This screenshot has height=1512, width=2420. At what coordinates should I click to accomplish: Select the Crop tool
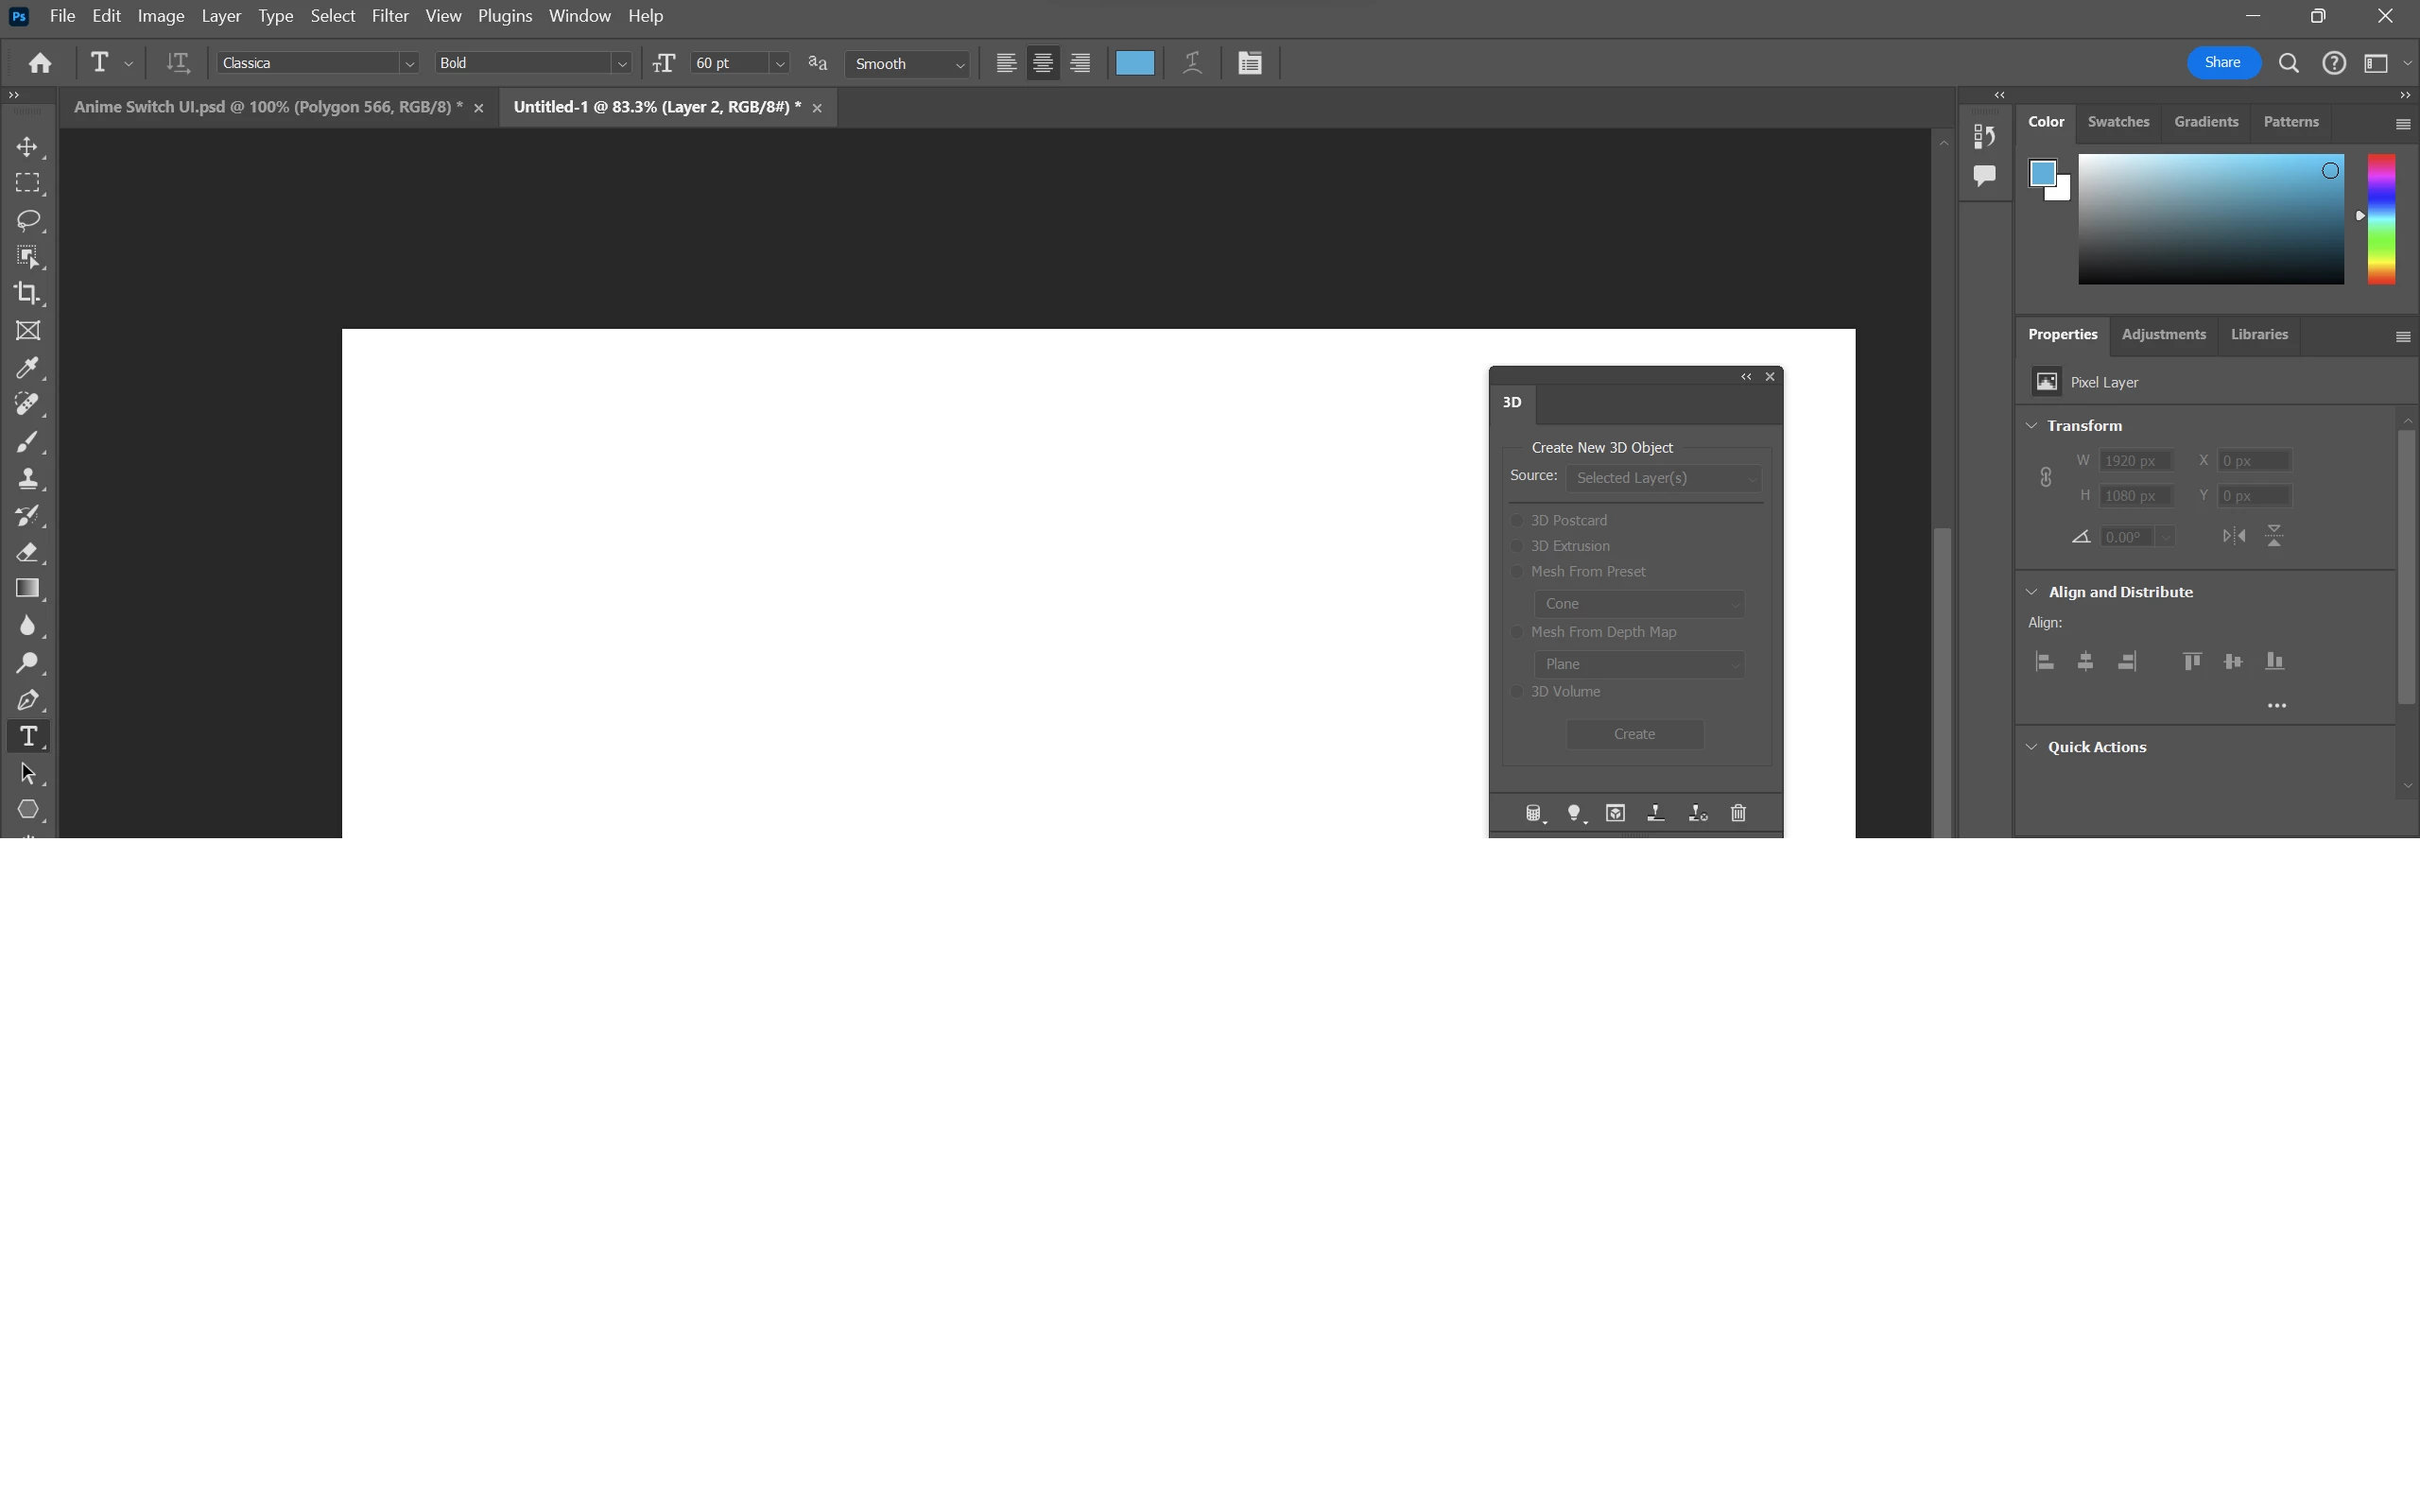pos(27,294)
